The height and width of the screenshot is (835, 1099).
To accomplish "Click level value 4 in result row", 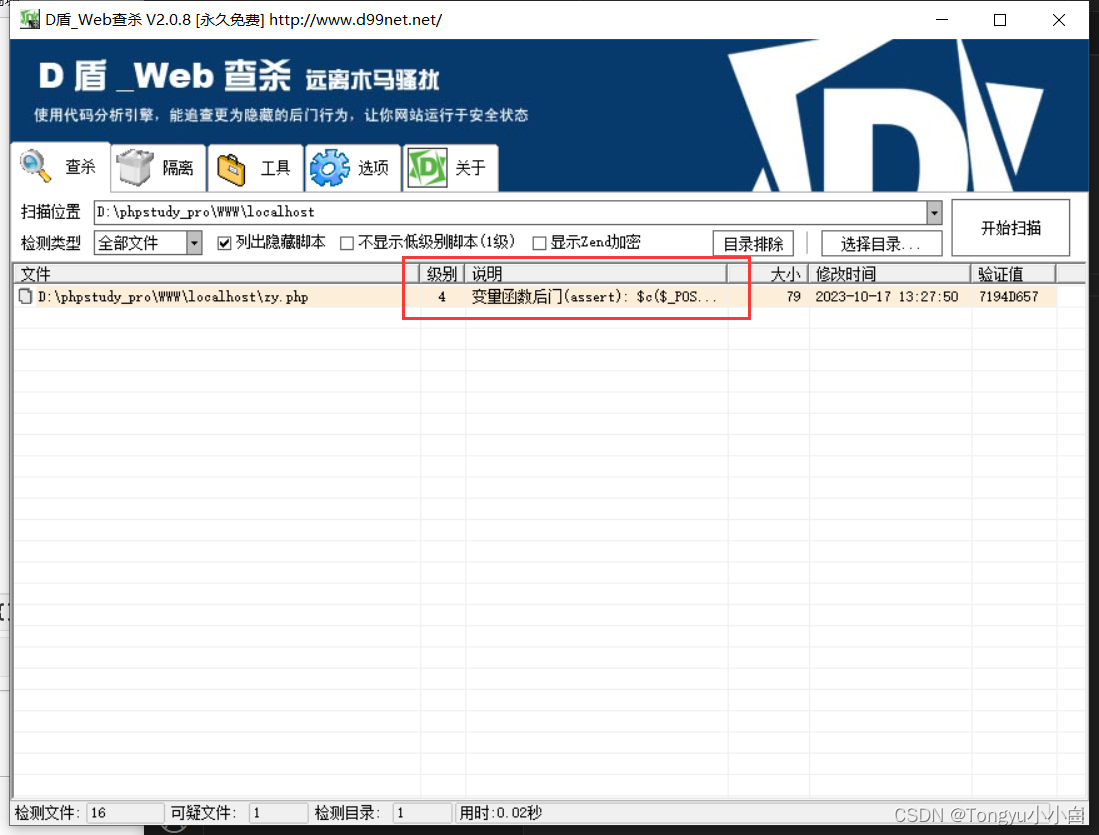I will [442, 297].
